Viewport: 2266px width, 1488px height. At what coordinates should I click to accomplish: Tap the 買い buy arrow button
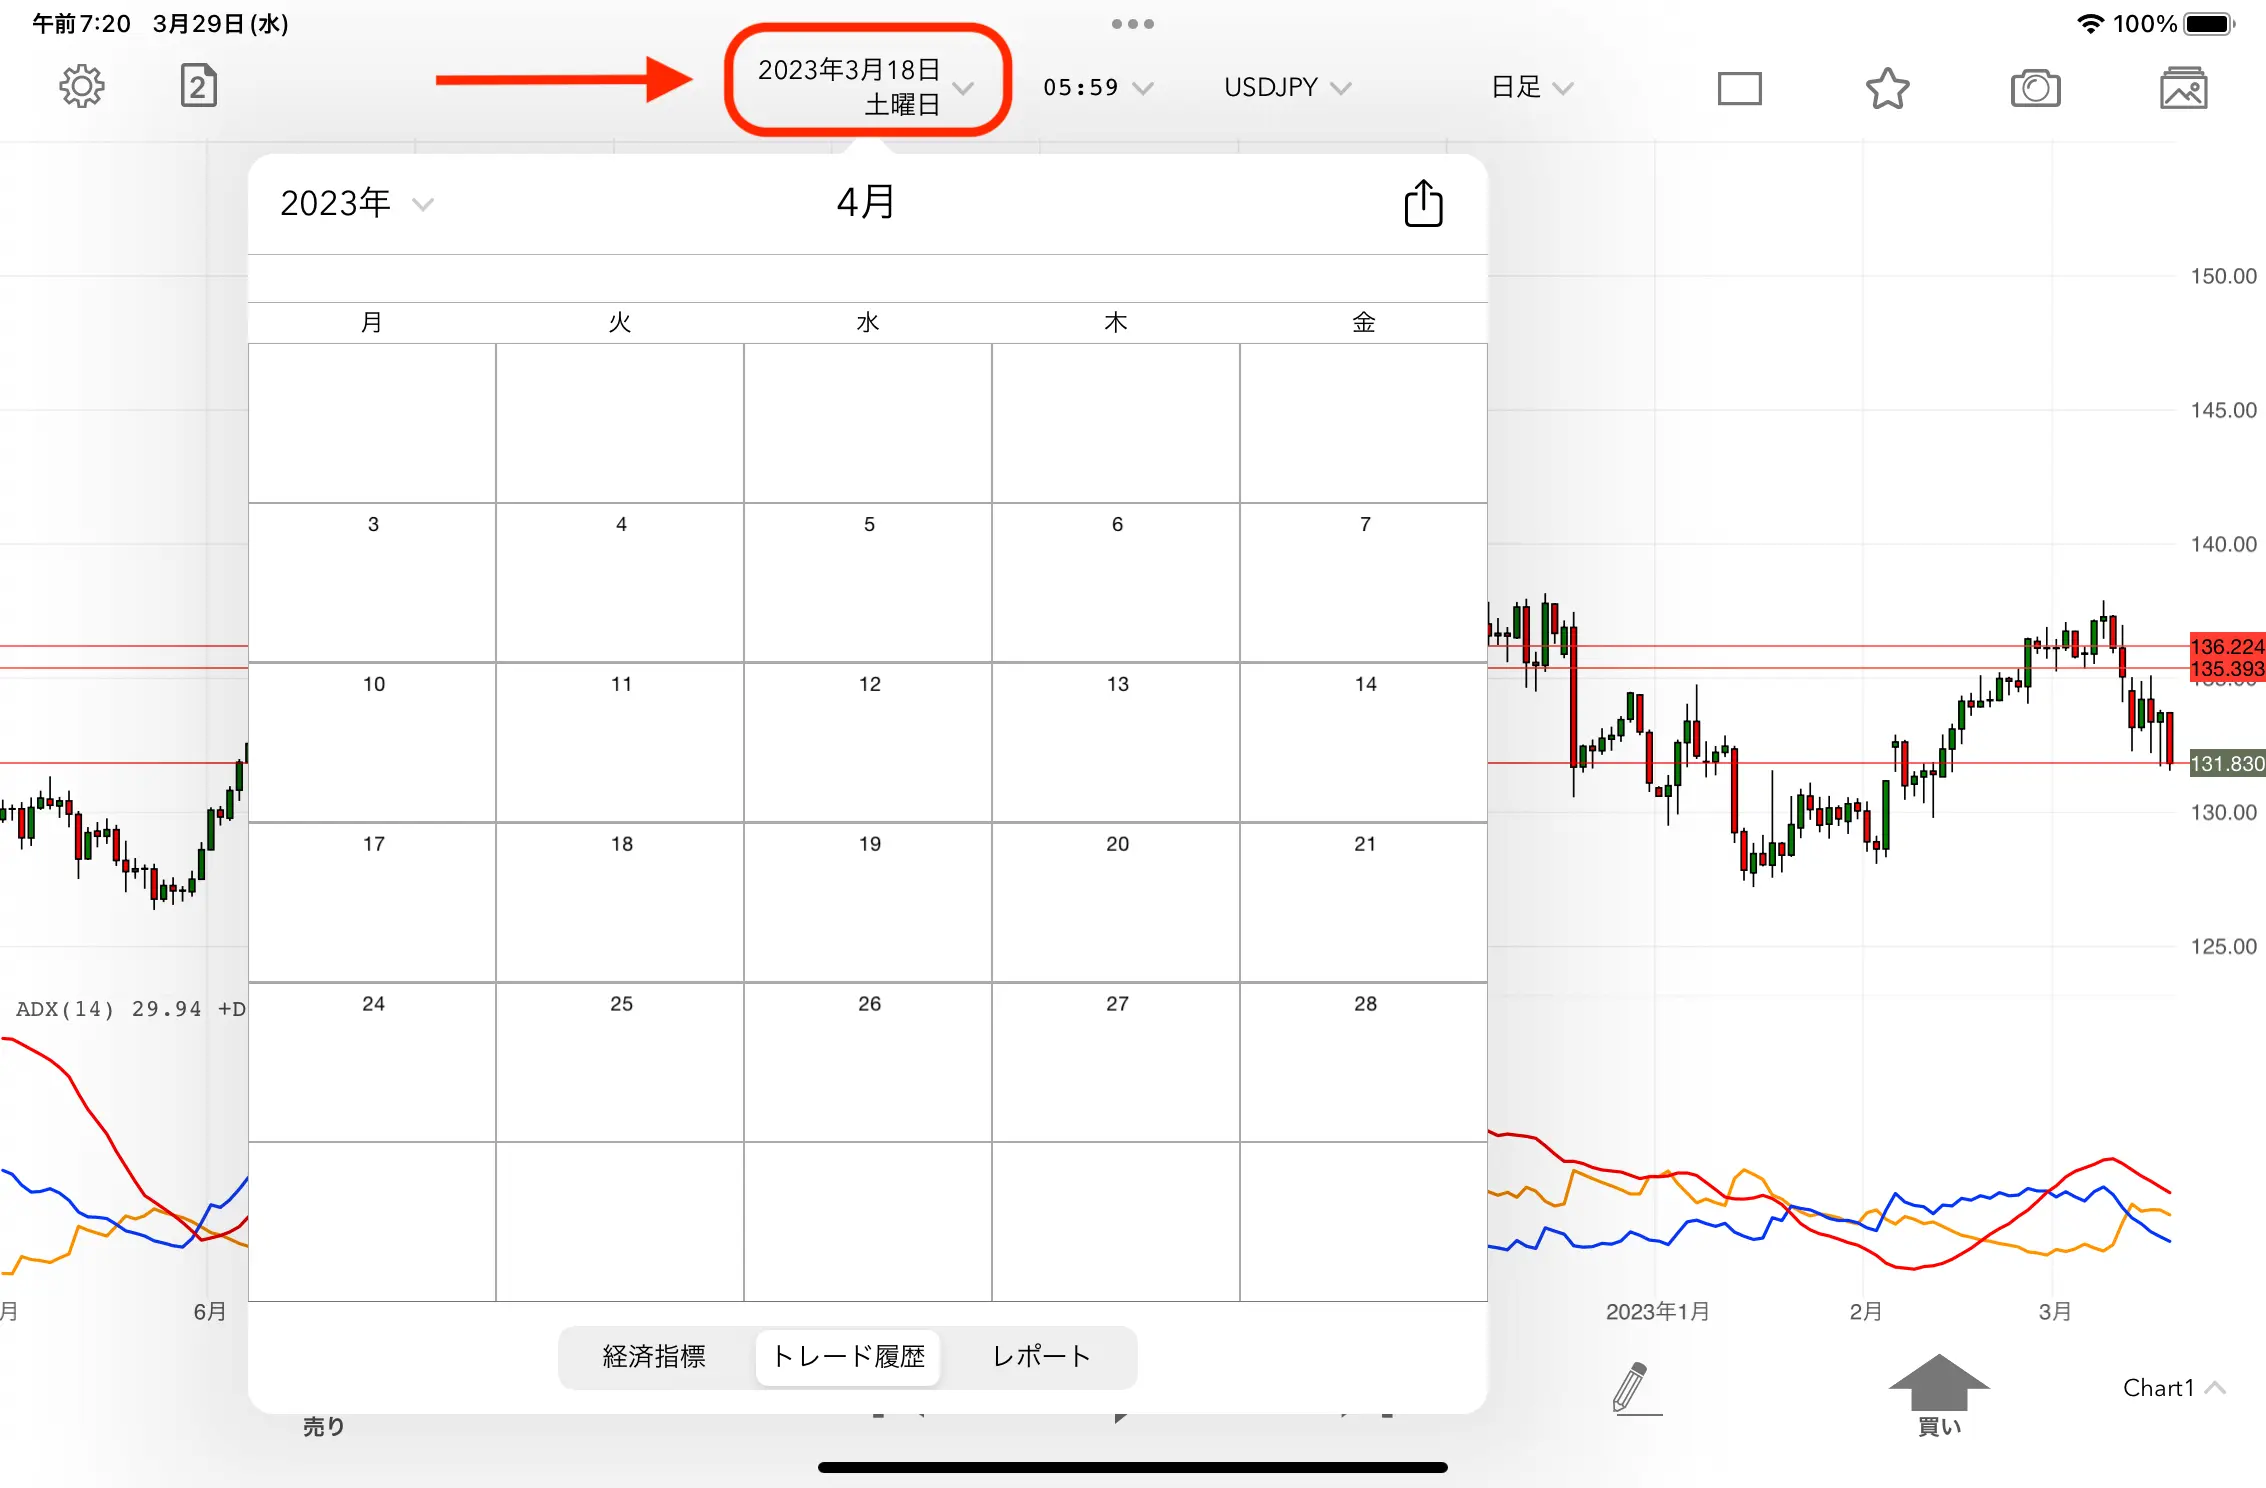click(x=1939, y=1396)
